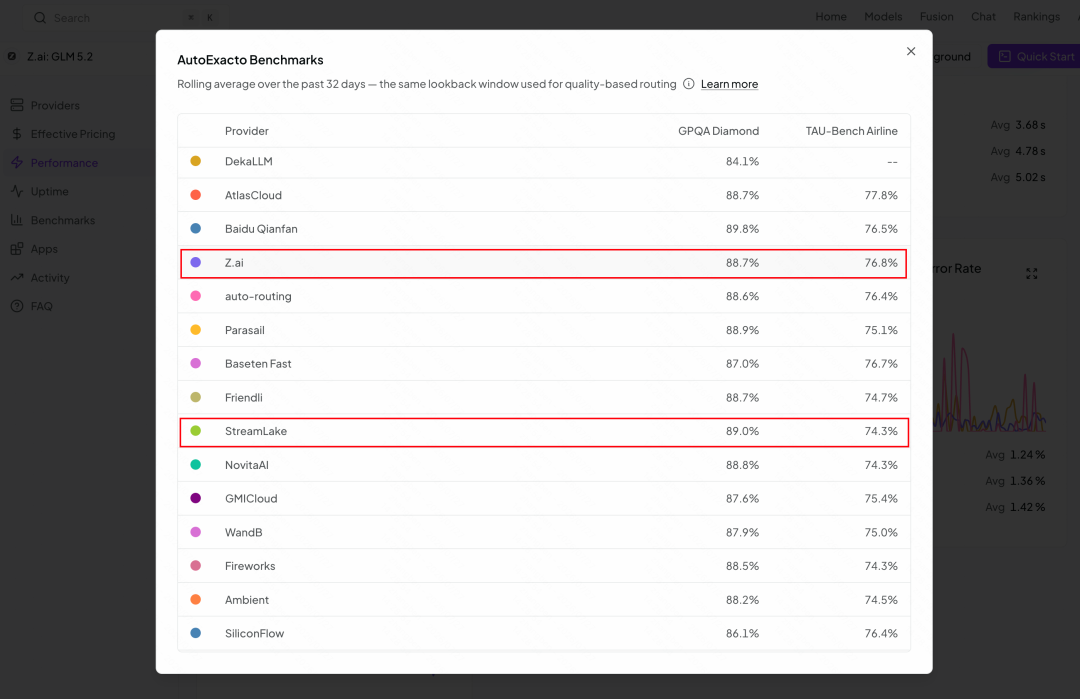This screenshot has width=1080, height=699.
Task: Click the Avg 3.68 s value
Action: click(x=1018, y=125)
